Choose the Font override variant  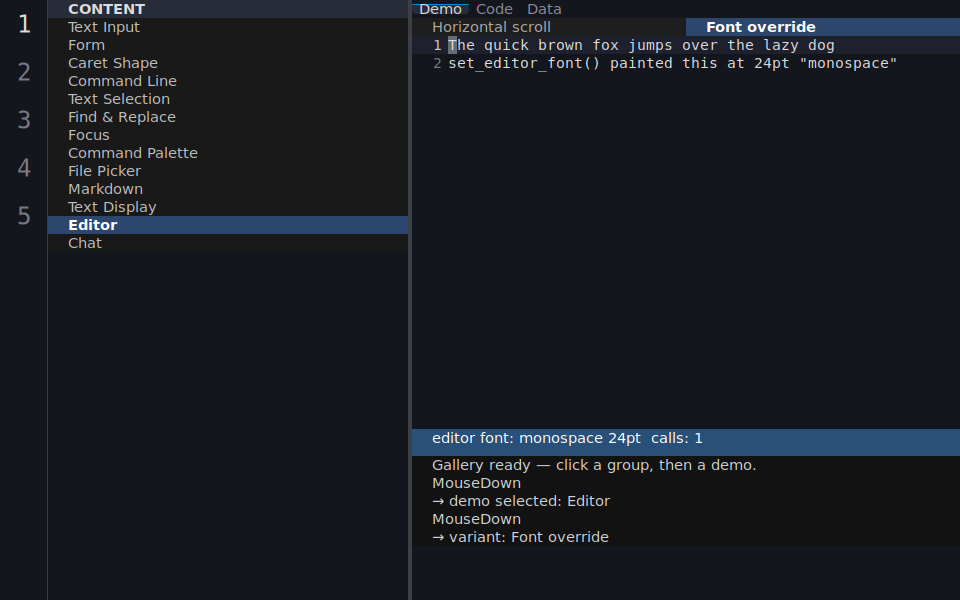point(823,27)
